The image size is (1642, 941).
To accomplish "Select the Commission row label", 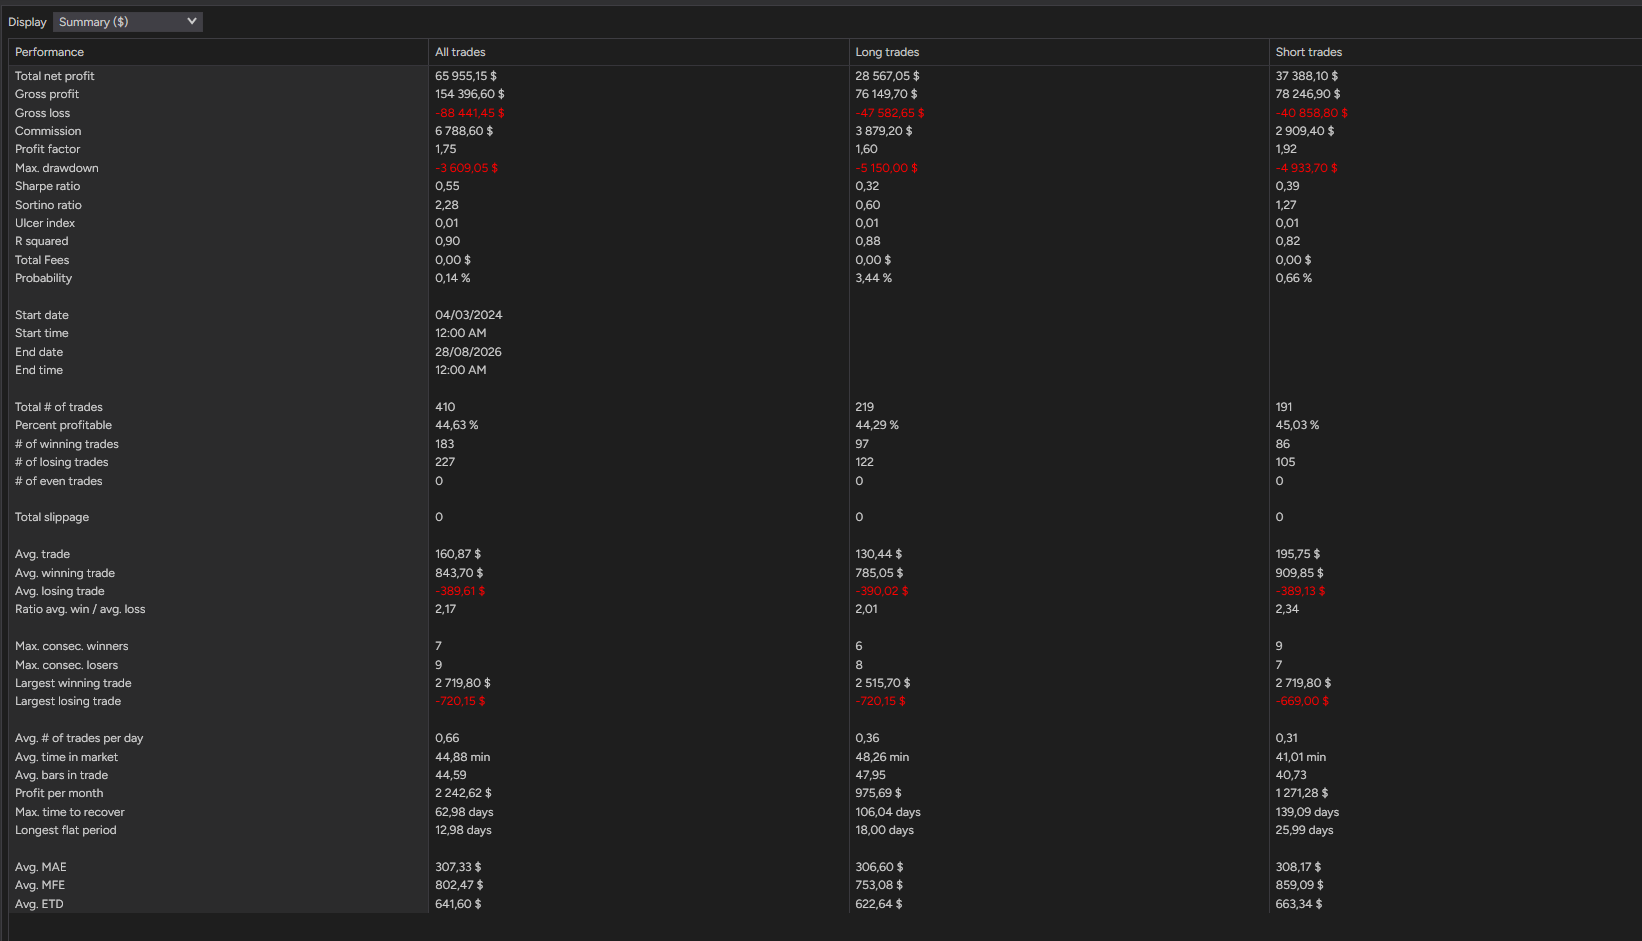I will [48, 131].
